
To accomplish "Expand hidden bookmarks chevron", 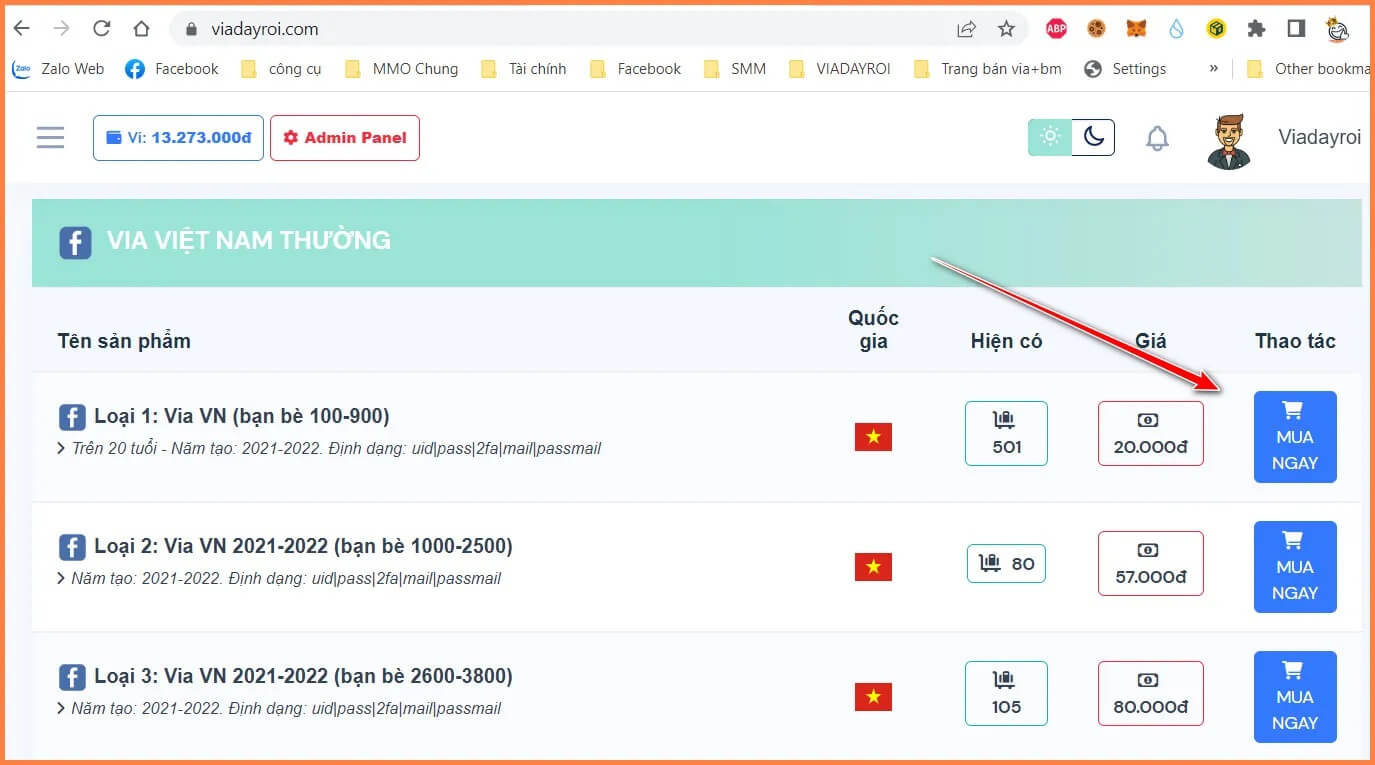I will click(x=1214, y=69).
